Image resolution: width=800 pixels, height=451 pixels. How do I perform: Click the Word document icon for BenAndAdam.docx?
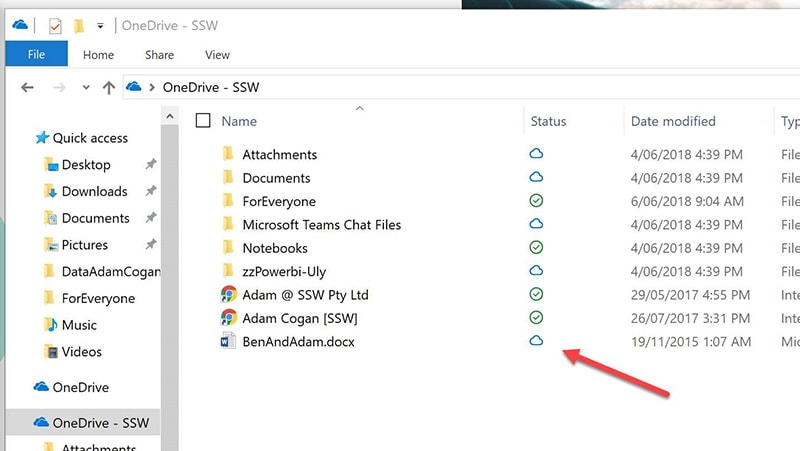[x=228, y=341]
